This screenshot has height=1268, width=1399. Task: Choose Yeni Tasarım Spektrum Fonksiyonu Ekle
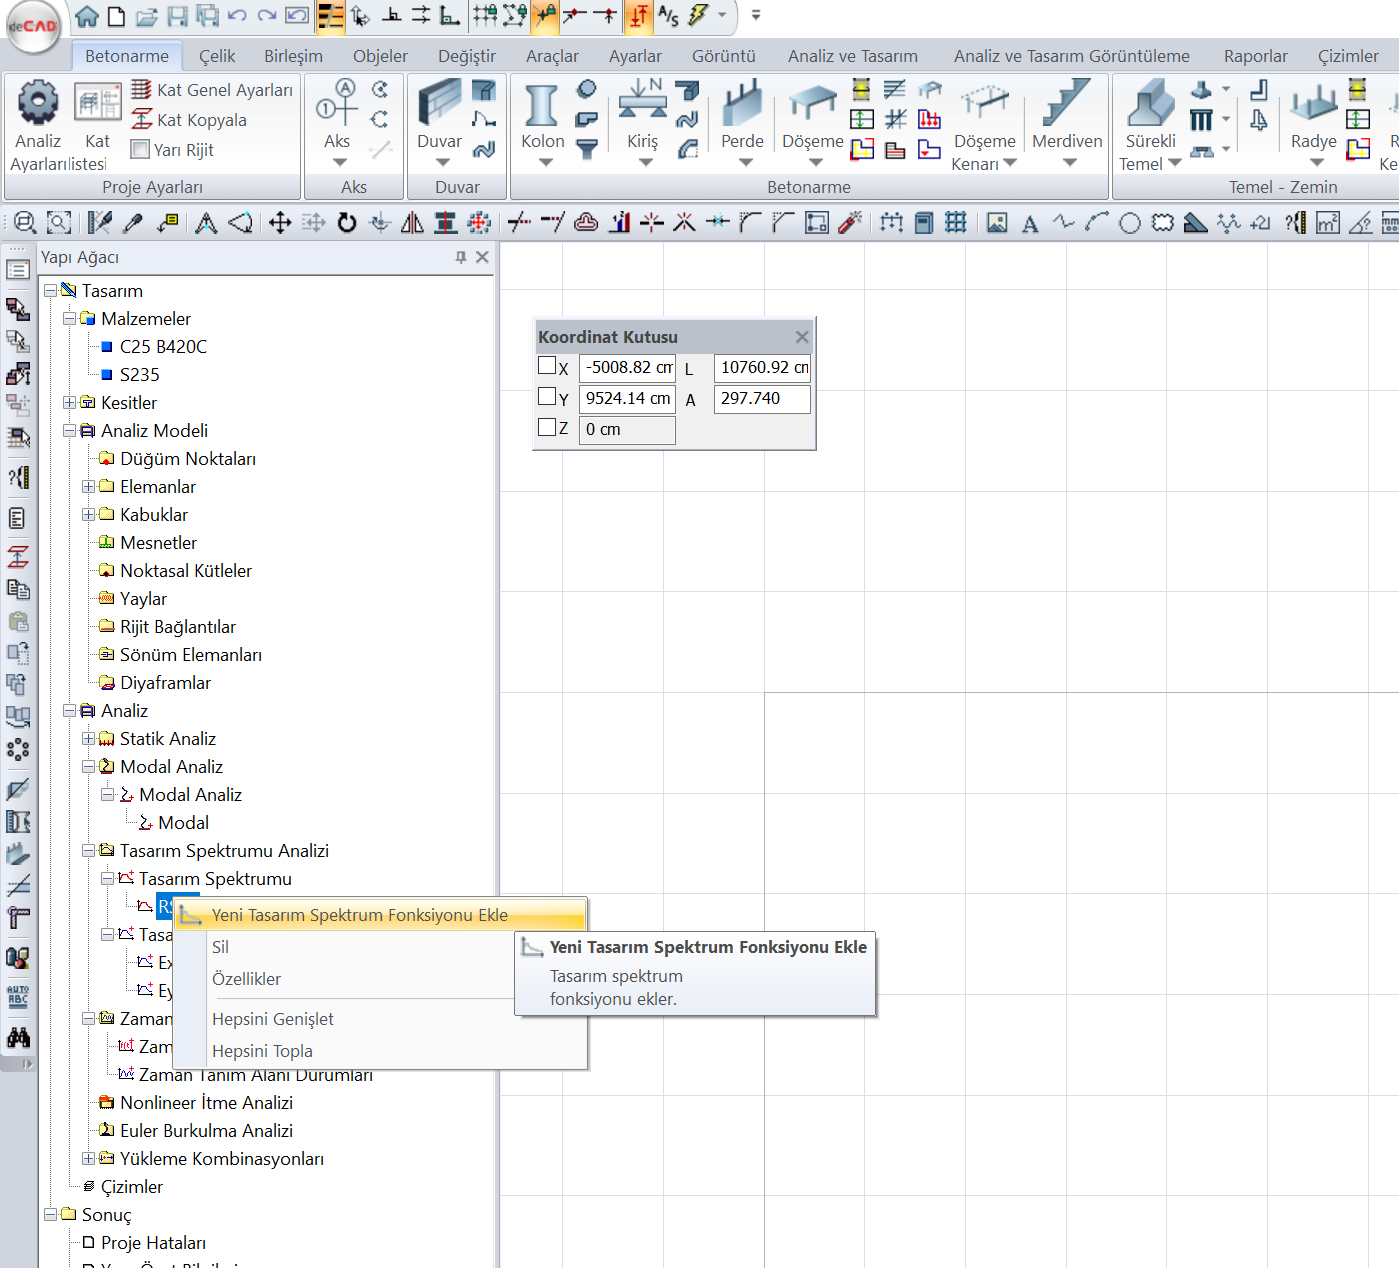coord(360,915)
